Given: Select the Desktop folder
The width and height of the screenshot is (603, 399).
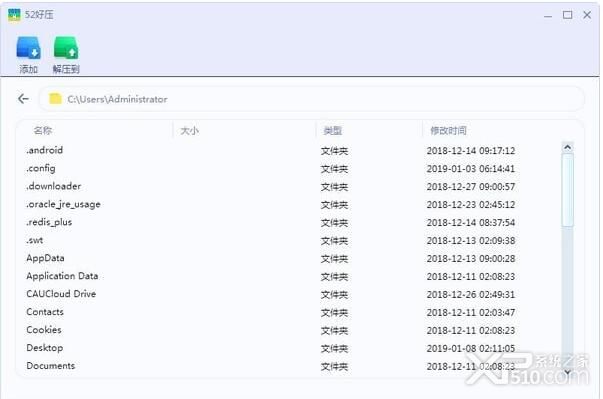Looking at the screenshot, I should [45, 348].
